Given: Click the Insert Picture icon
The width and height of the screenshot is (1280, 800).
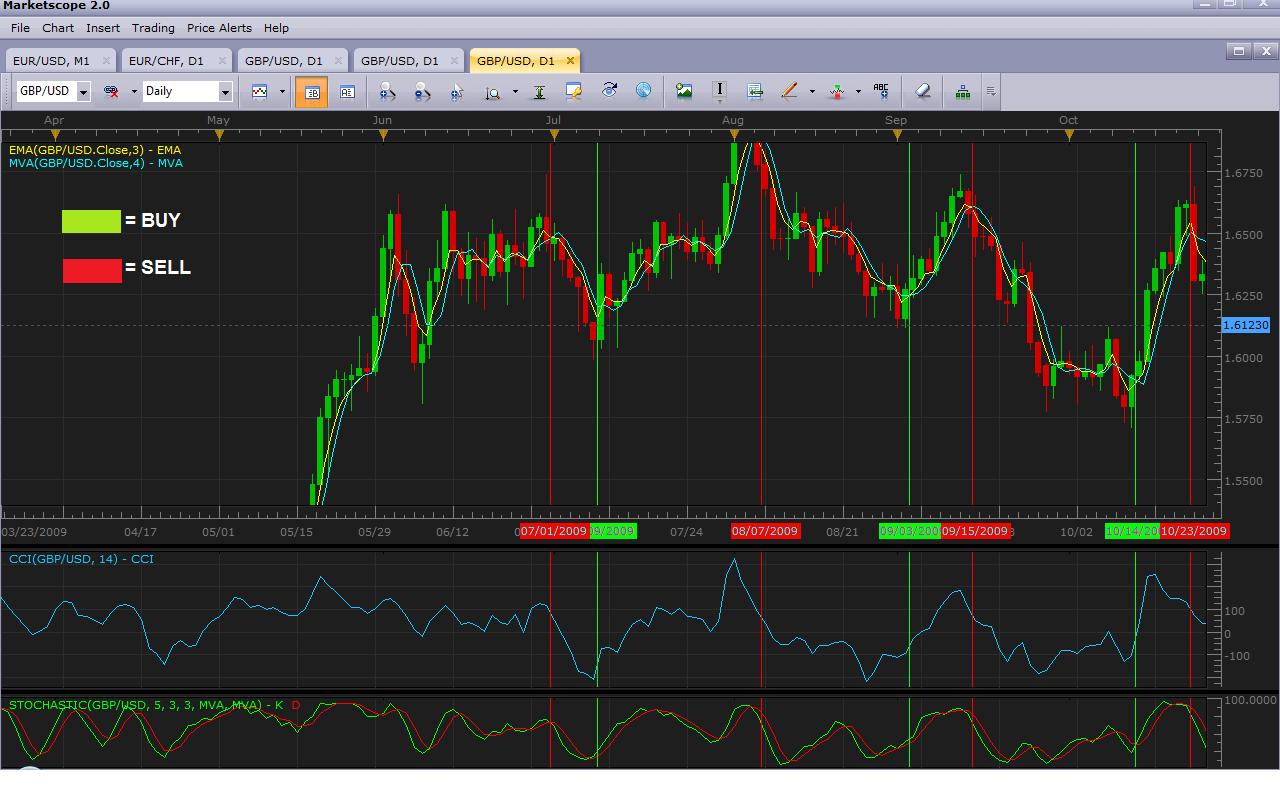Looking at the screenshot, I should (684, 91).
